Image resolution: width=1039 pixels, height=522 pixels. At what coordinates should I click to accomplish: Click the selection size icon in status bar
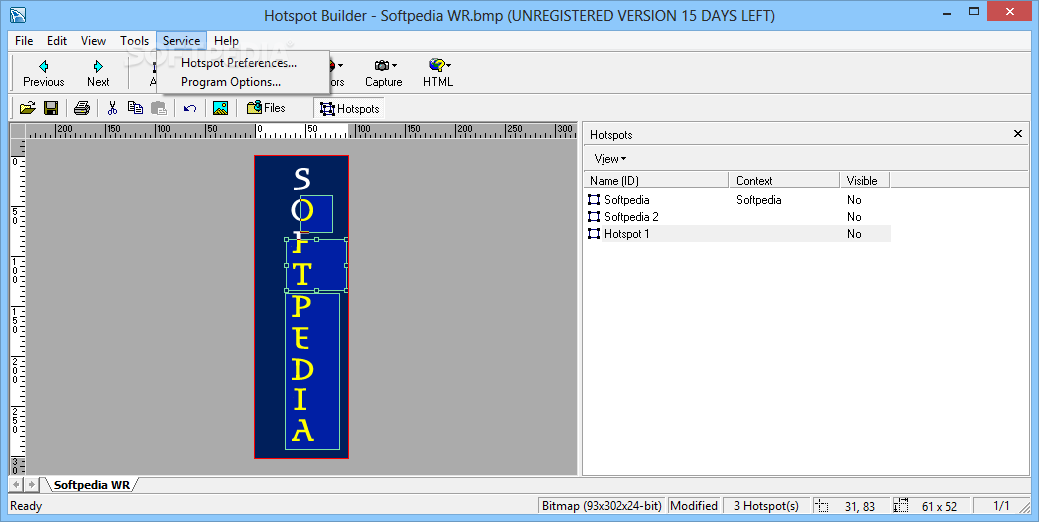[x=900, y=506]
